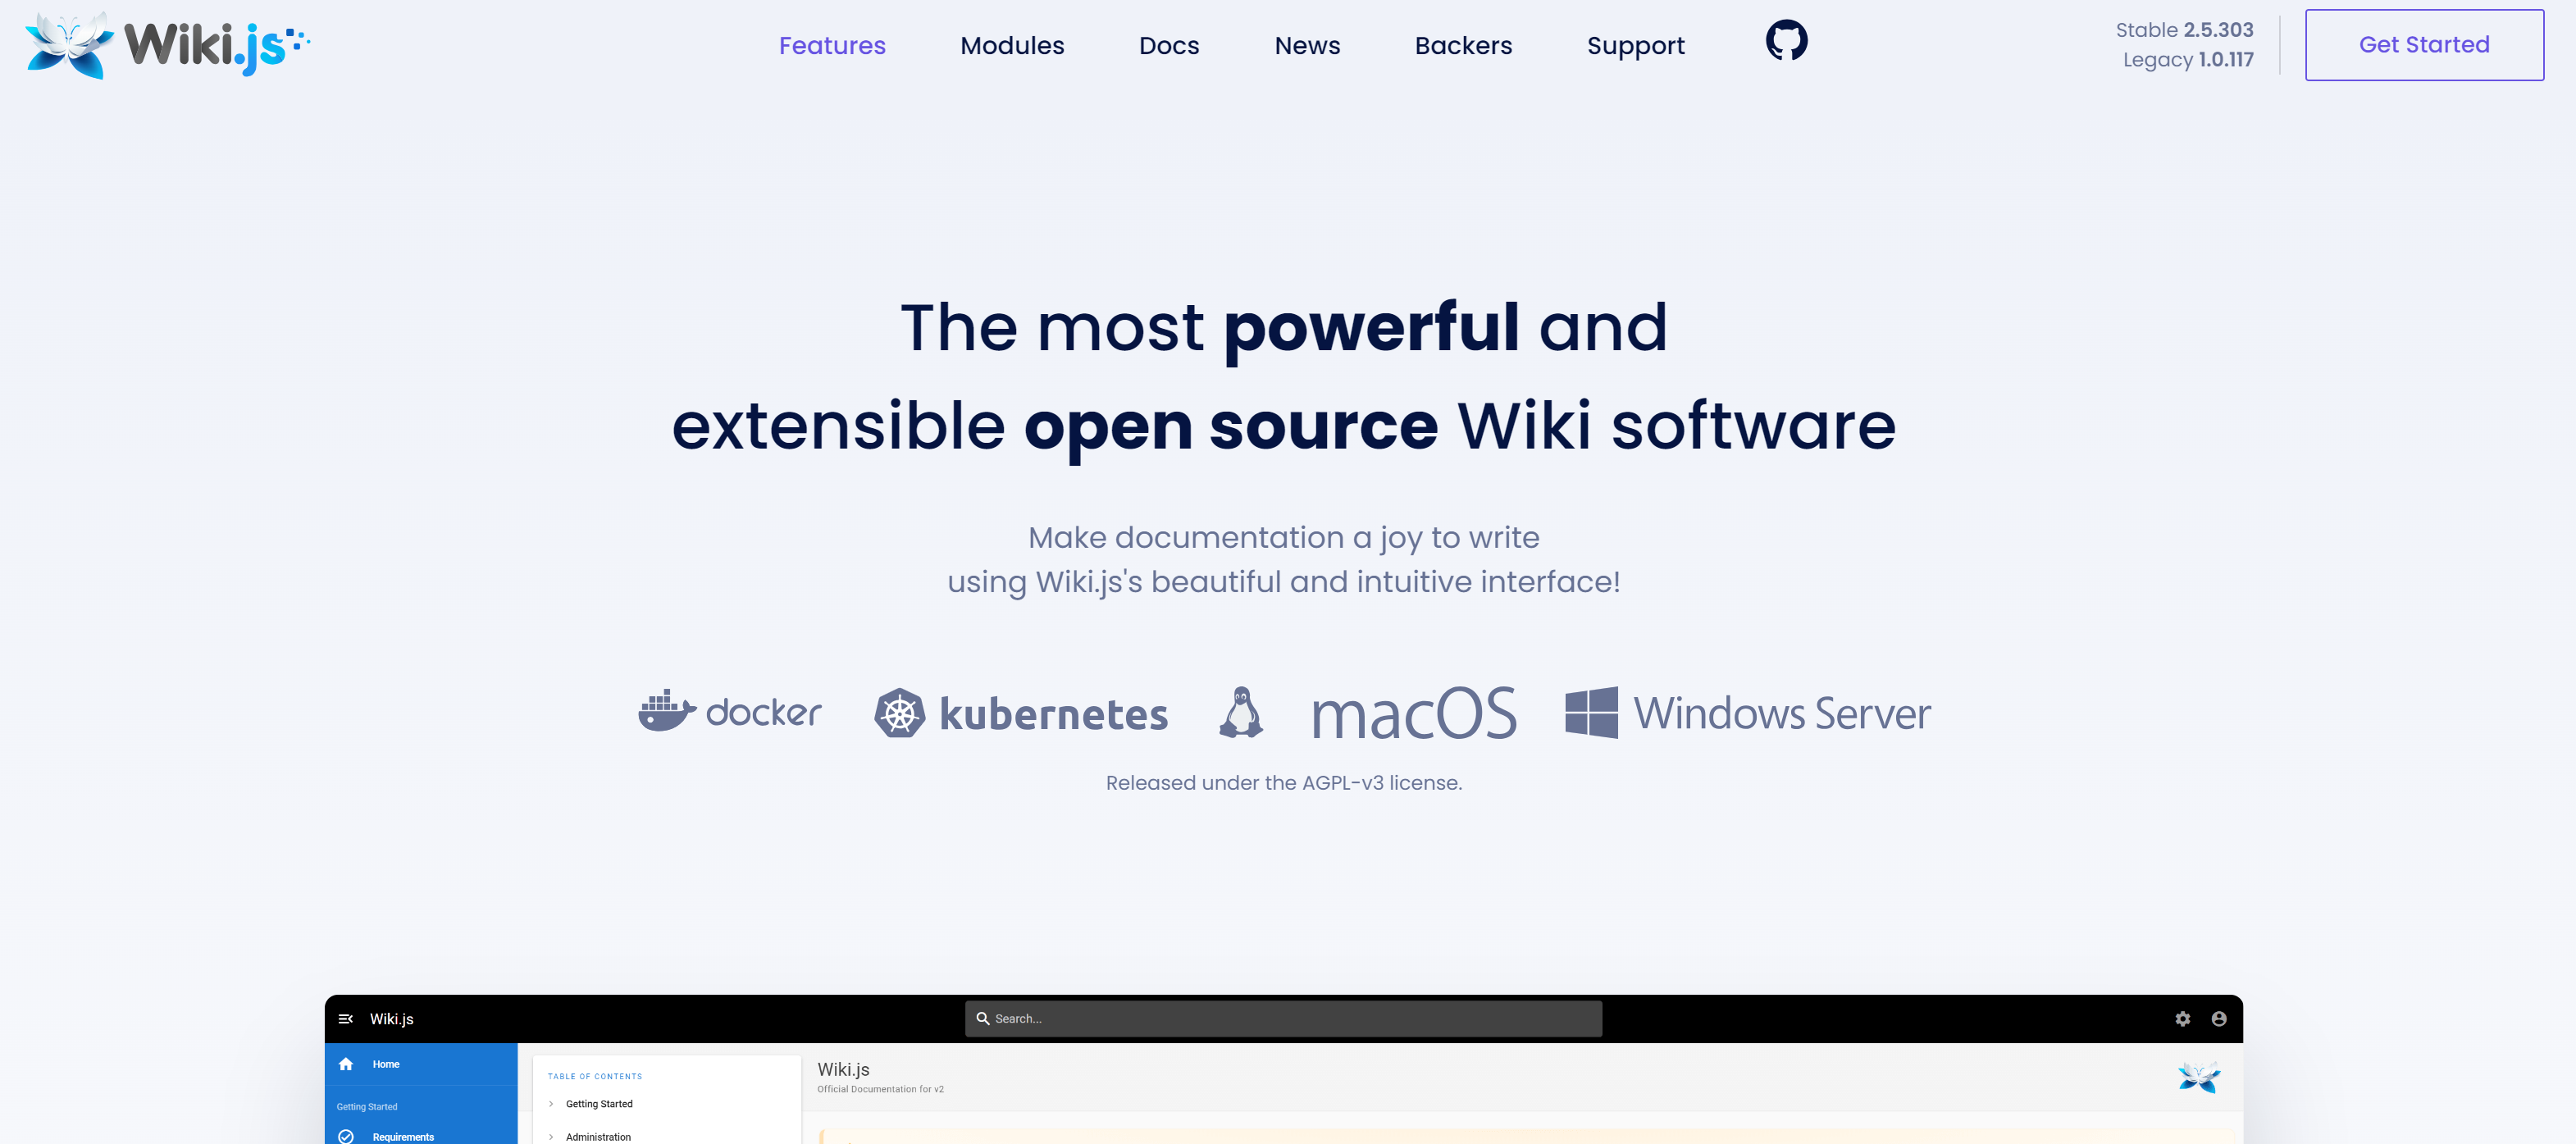Expand the Administration chevron
2576x1144 pixels.
[x=551, y=1137]
